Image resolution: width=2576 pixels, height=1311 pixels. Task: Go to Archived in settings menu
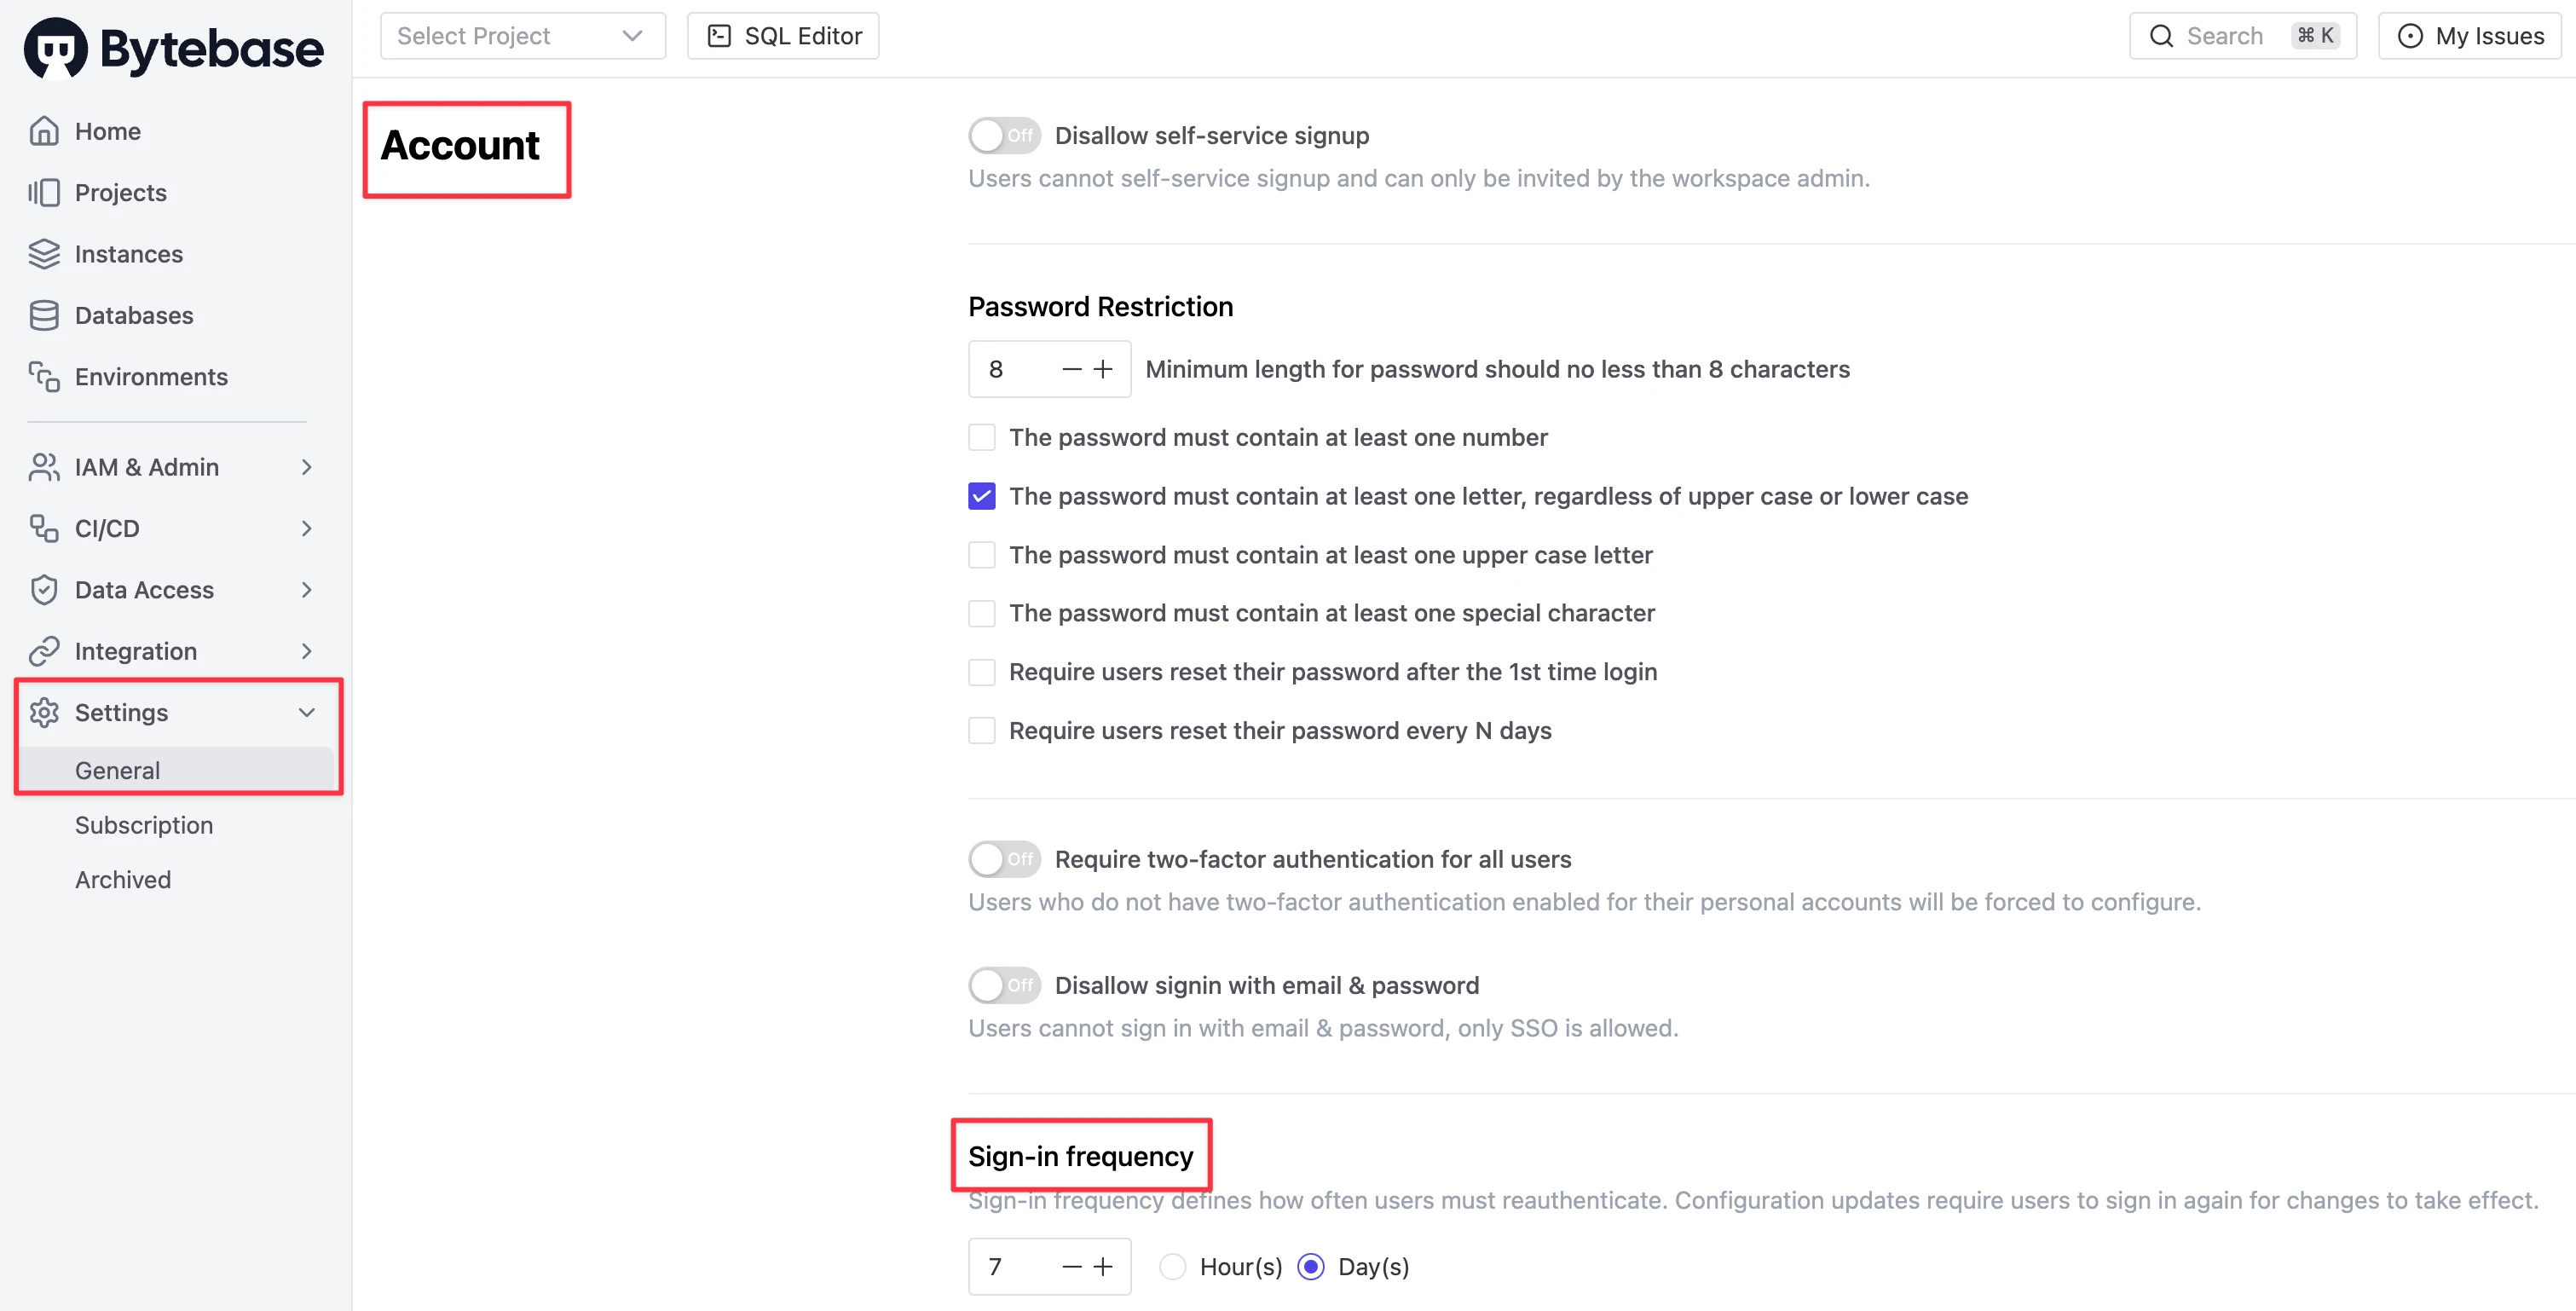pos(123,879)
